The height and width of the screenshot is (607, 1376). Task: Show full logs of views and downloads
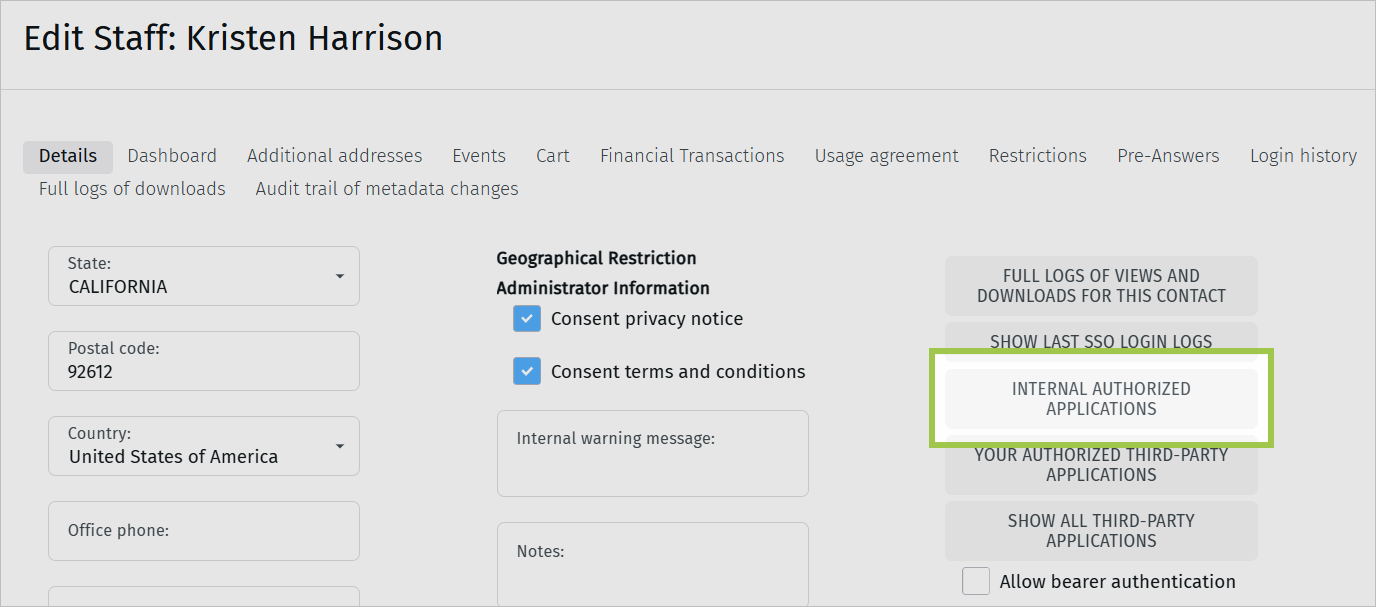[x=1100, y=286]
